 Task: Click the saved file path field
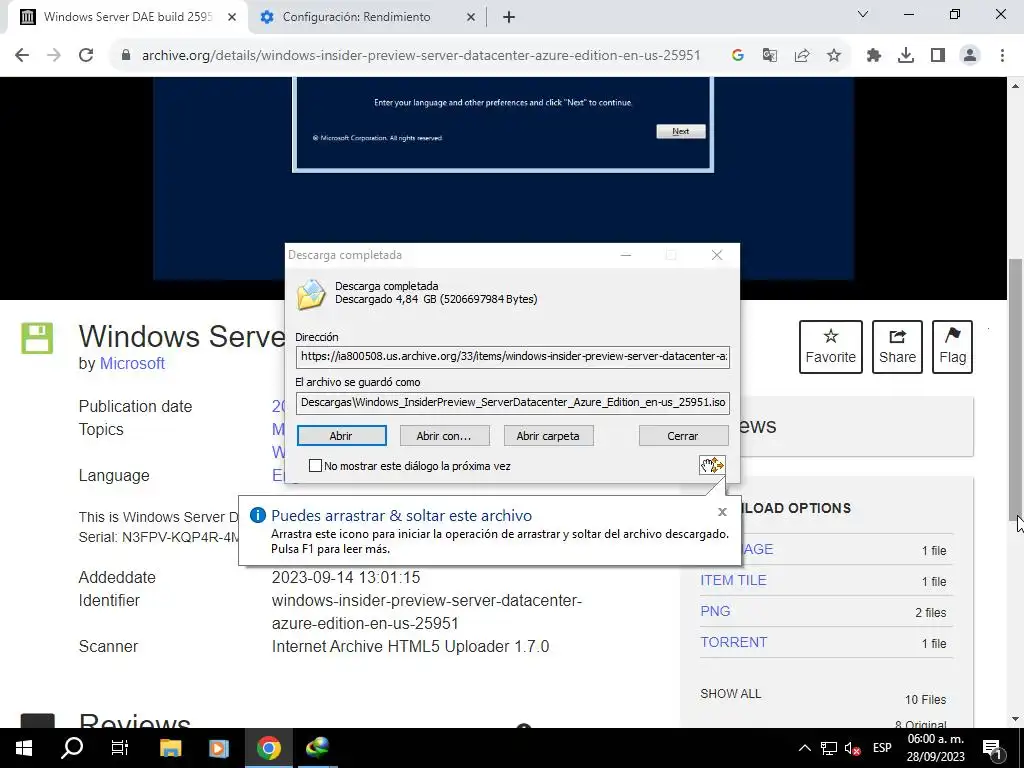pyautogui.click(x=513, y=402)
